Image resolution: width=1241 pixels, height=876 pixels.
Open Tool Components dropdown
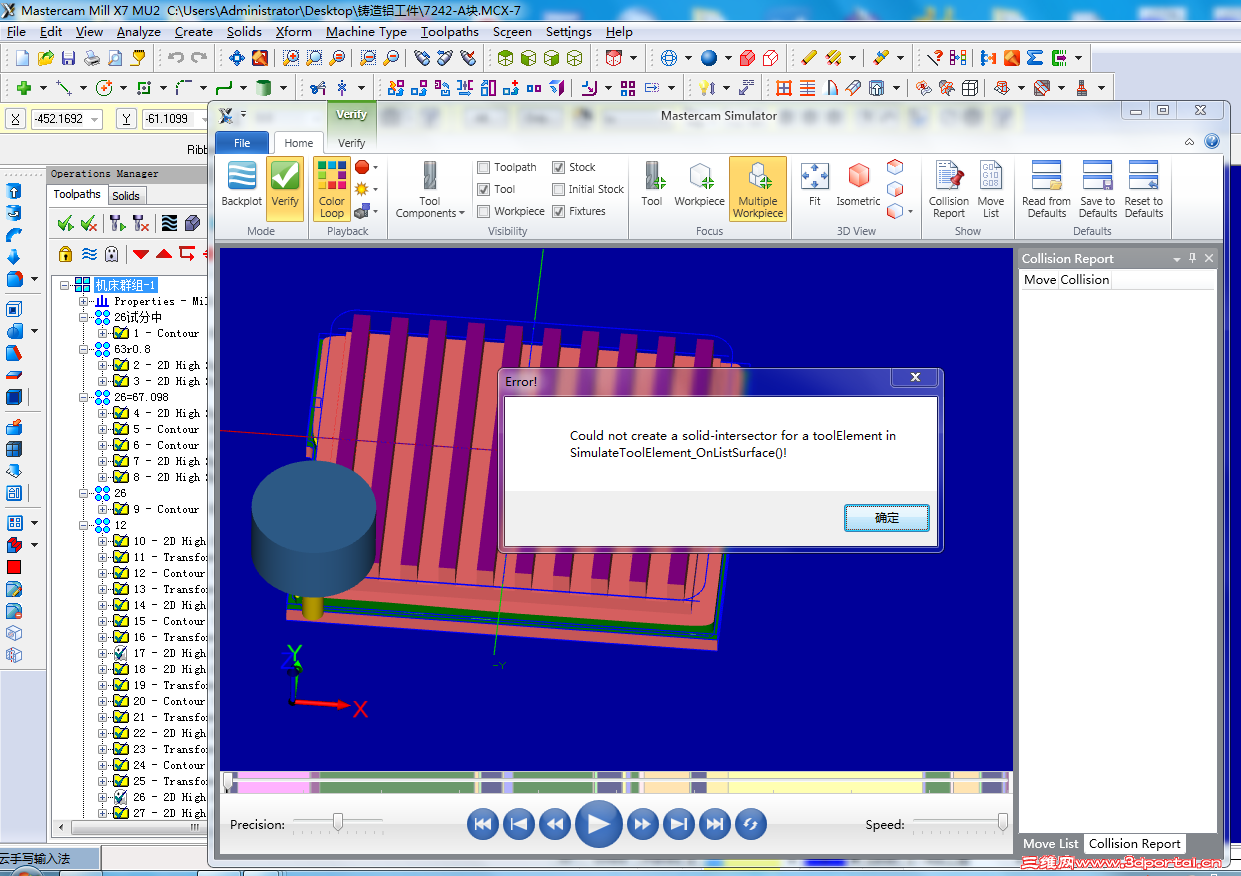[430, 189]
